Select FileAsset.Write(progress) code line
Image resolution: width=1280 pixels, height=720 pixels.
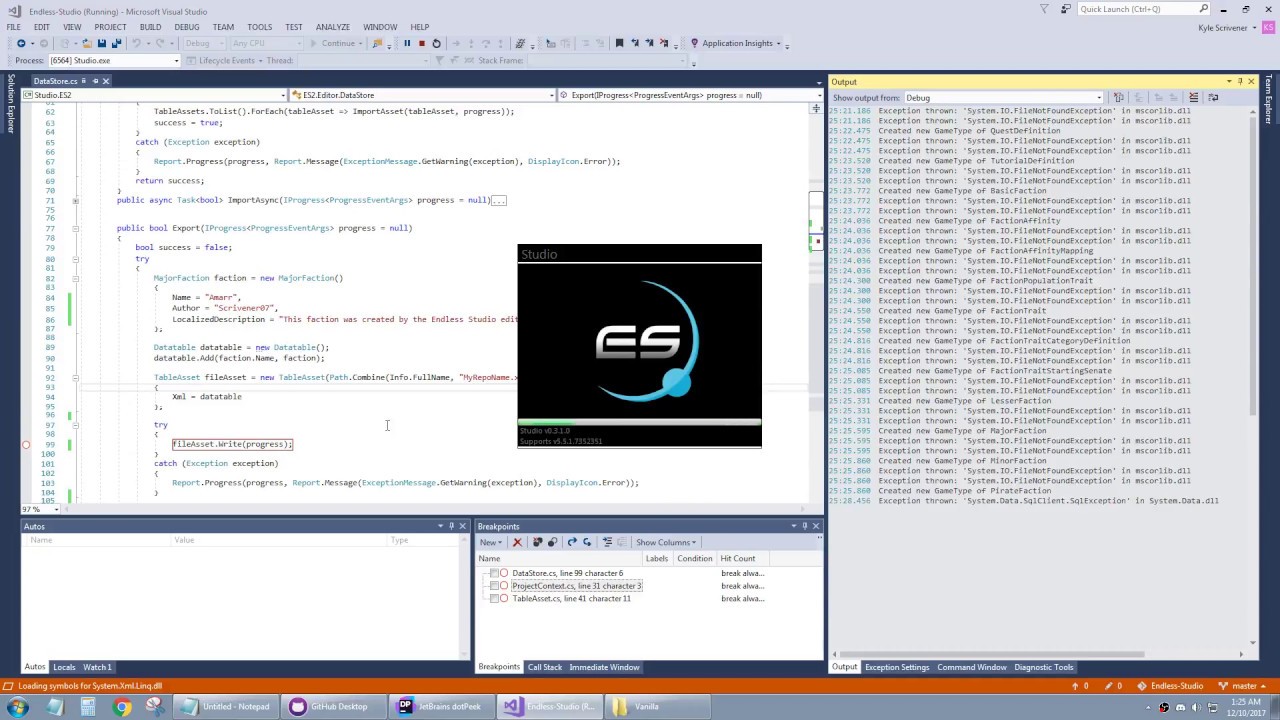pyautogui.click(x=232, y=444)
